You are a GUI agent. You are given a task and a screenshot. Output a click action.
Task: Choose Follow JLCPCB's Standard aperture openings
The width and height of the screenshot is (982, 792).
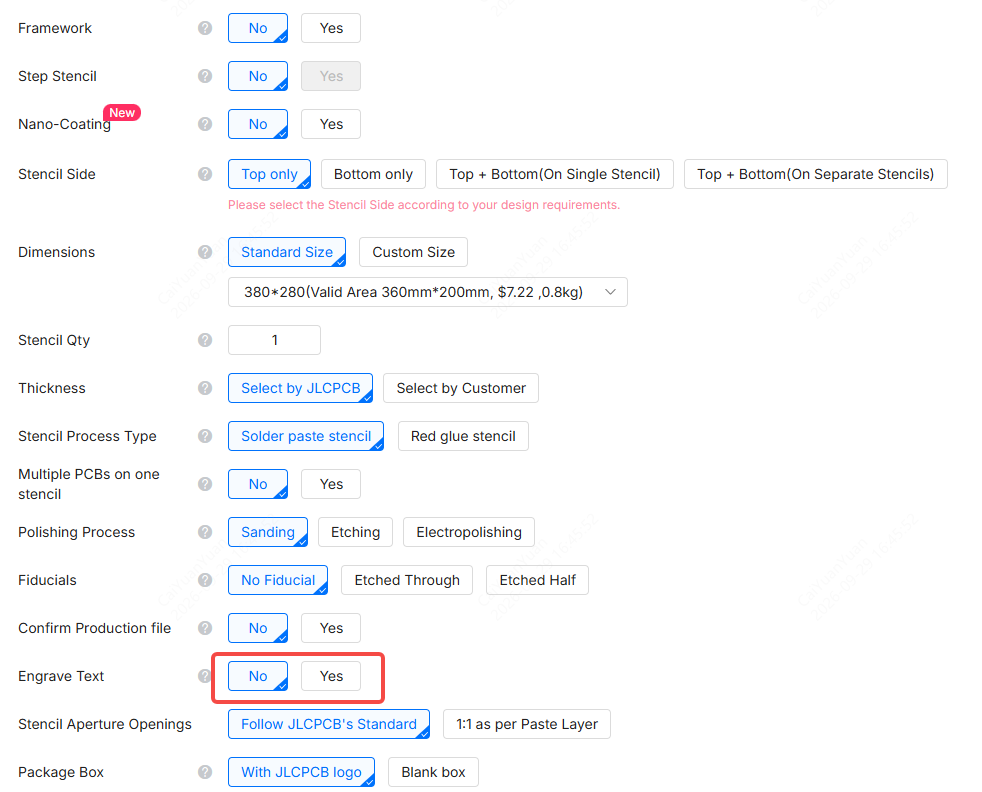(329, 724)
